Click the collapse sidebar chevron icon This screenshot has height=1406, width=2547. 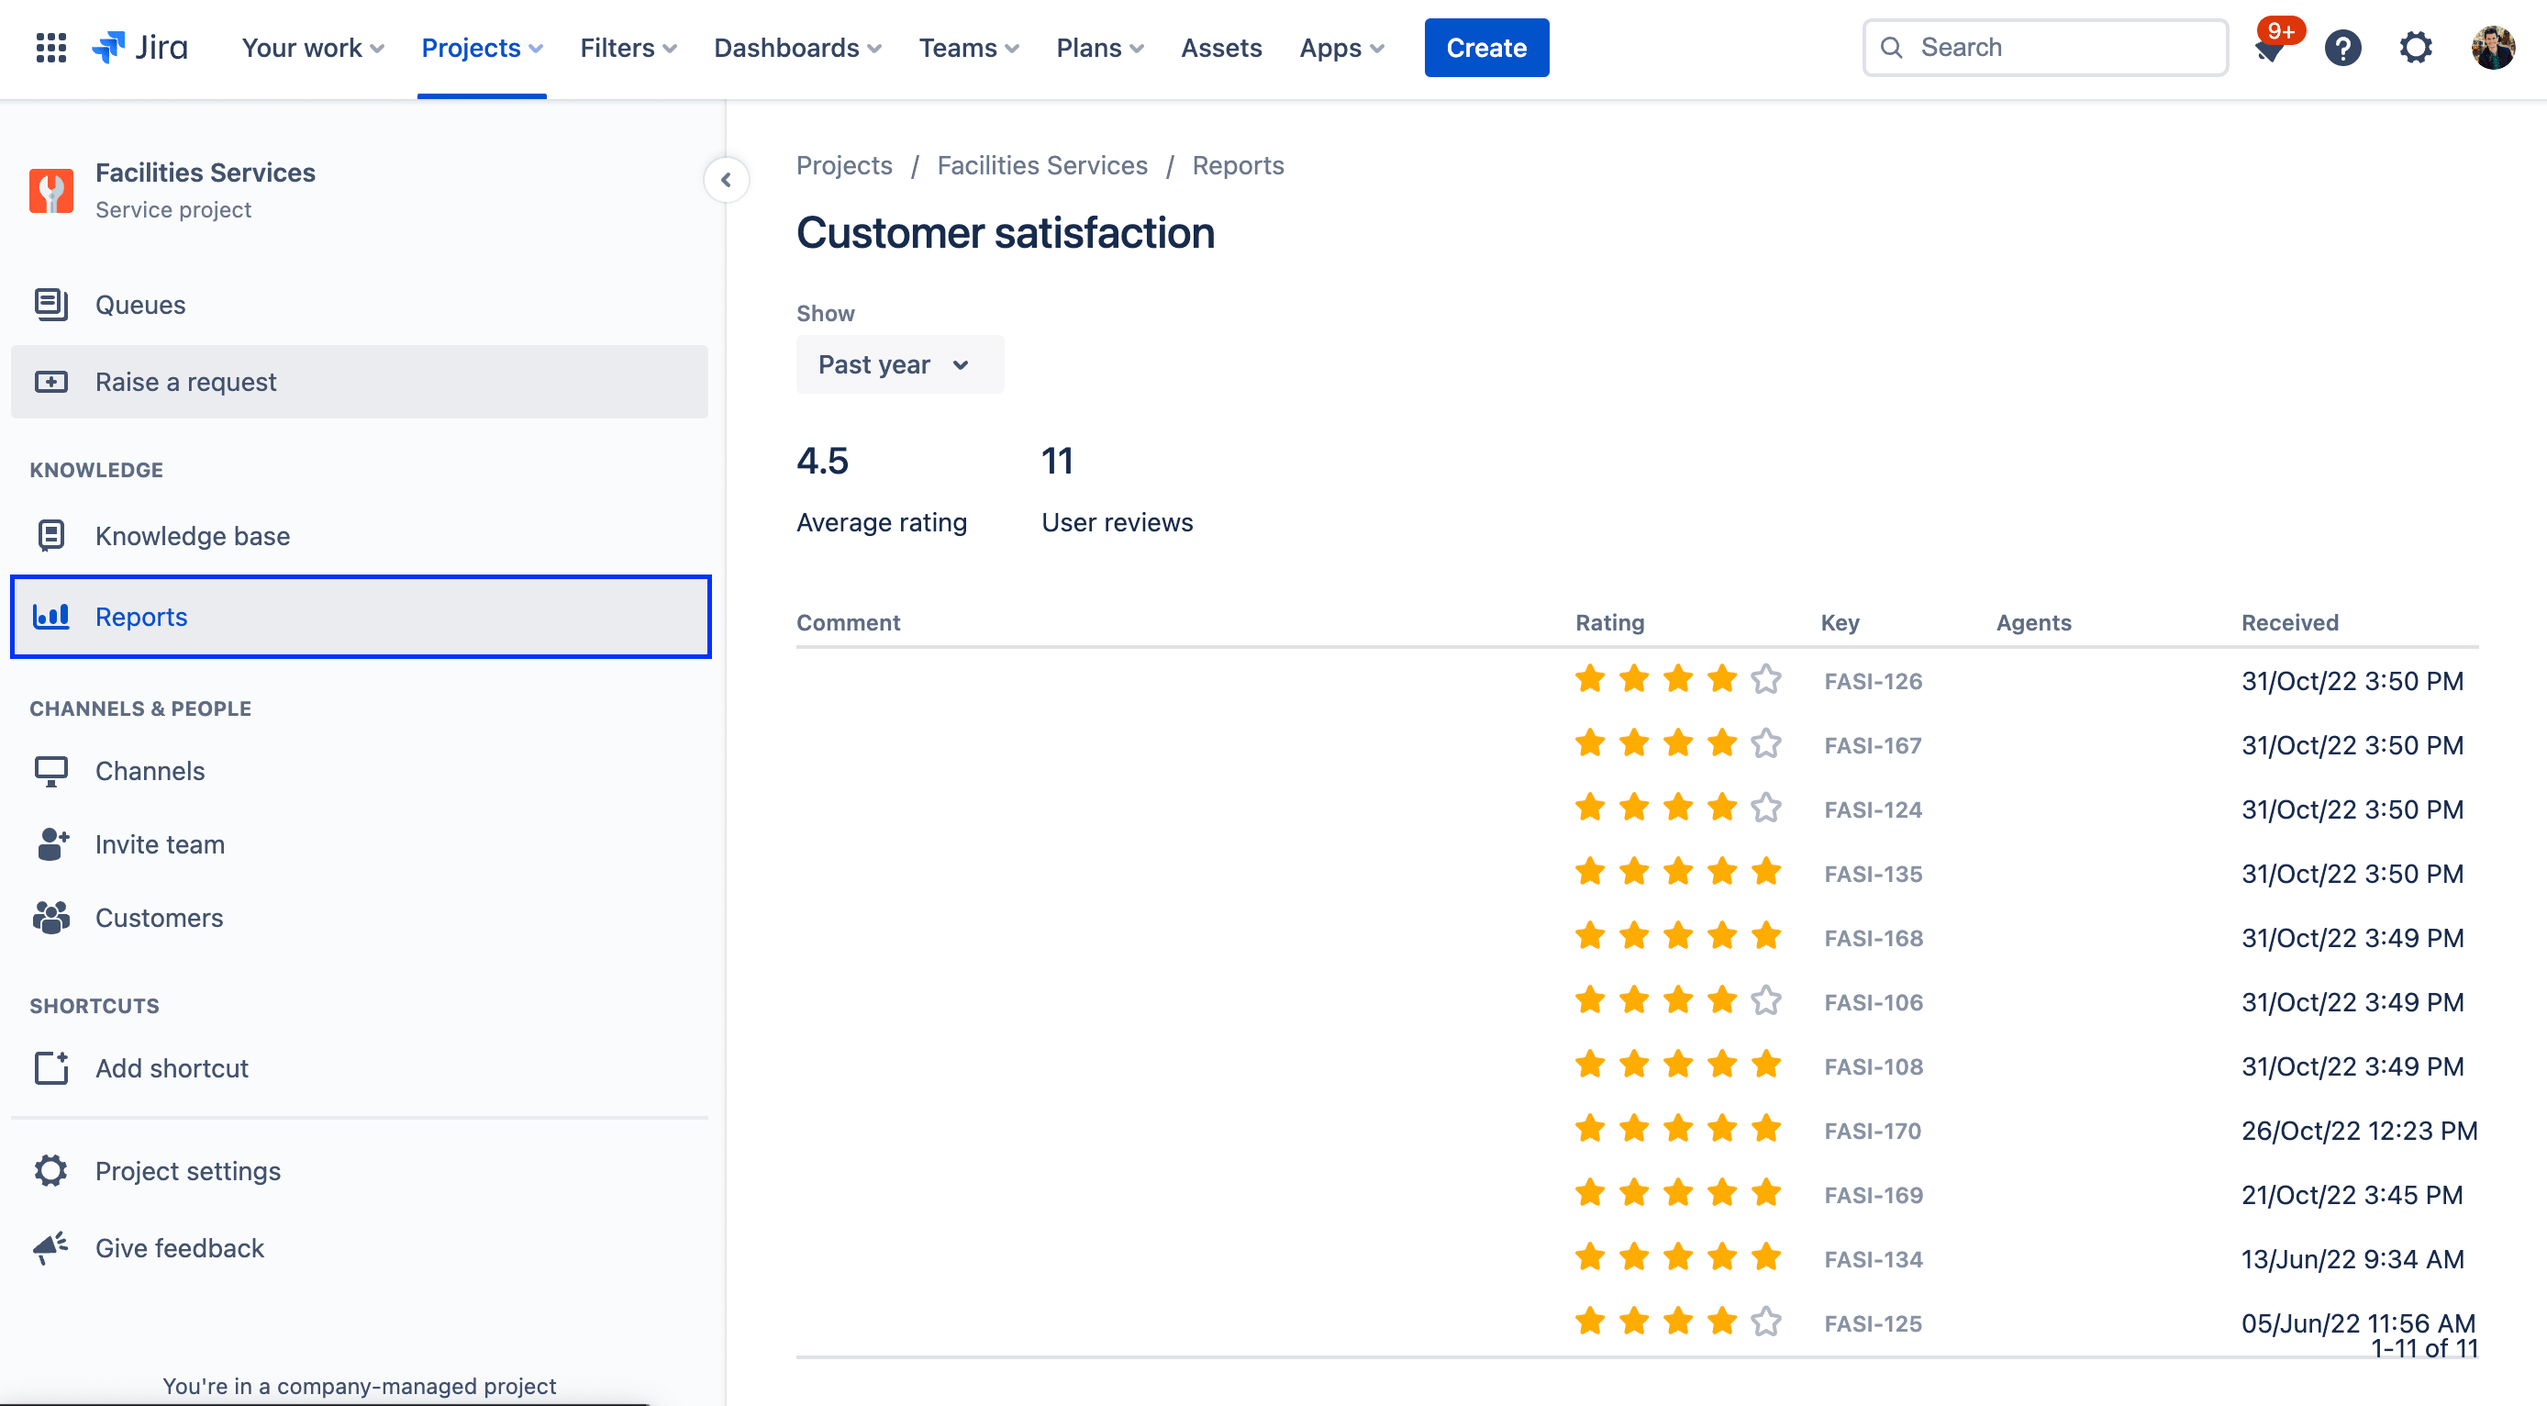click(x=725, y=178)
